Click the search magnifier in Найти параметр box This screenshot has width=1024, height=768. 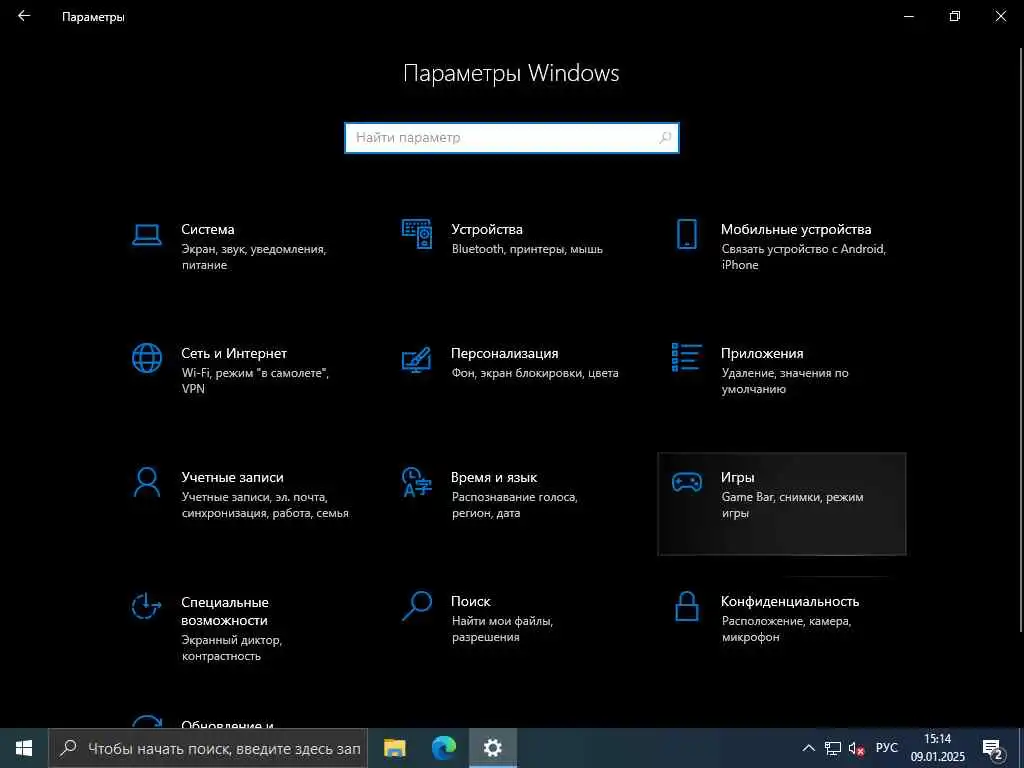(x=665, y=138)
